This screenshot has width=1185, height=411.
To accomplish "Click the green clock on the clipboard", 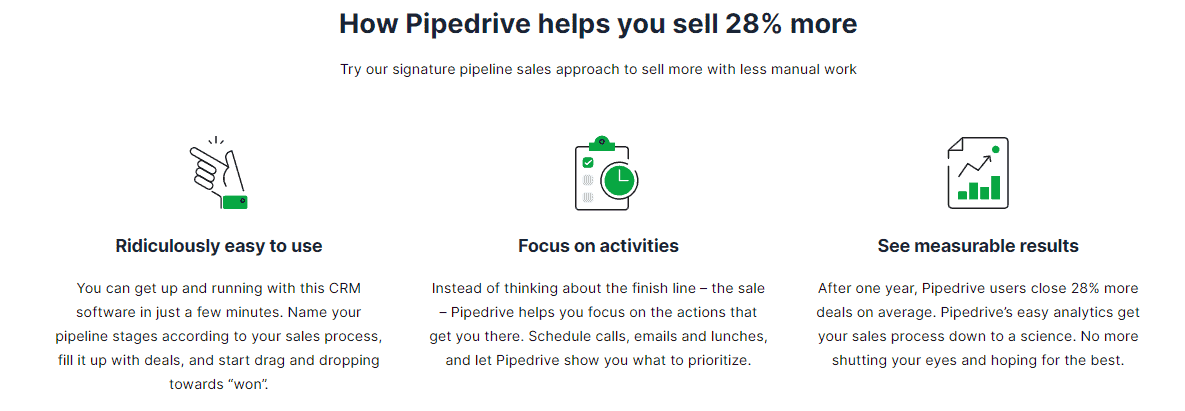I will [x=619, y=178].
